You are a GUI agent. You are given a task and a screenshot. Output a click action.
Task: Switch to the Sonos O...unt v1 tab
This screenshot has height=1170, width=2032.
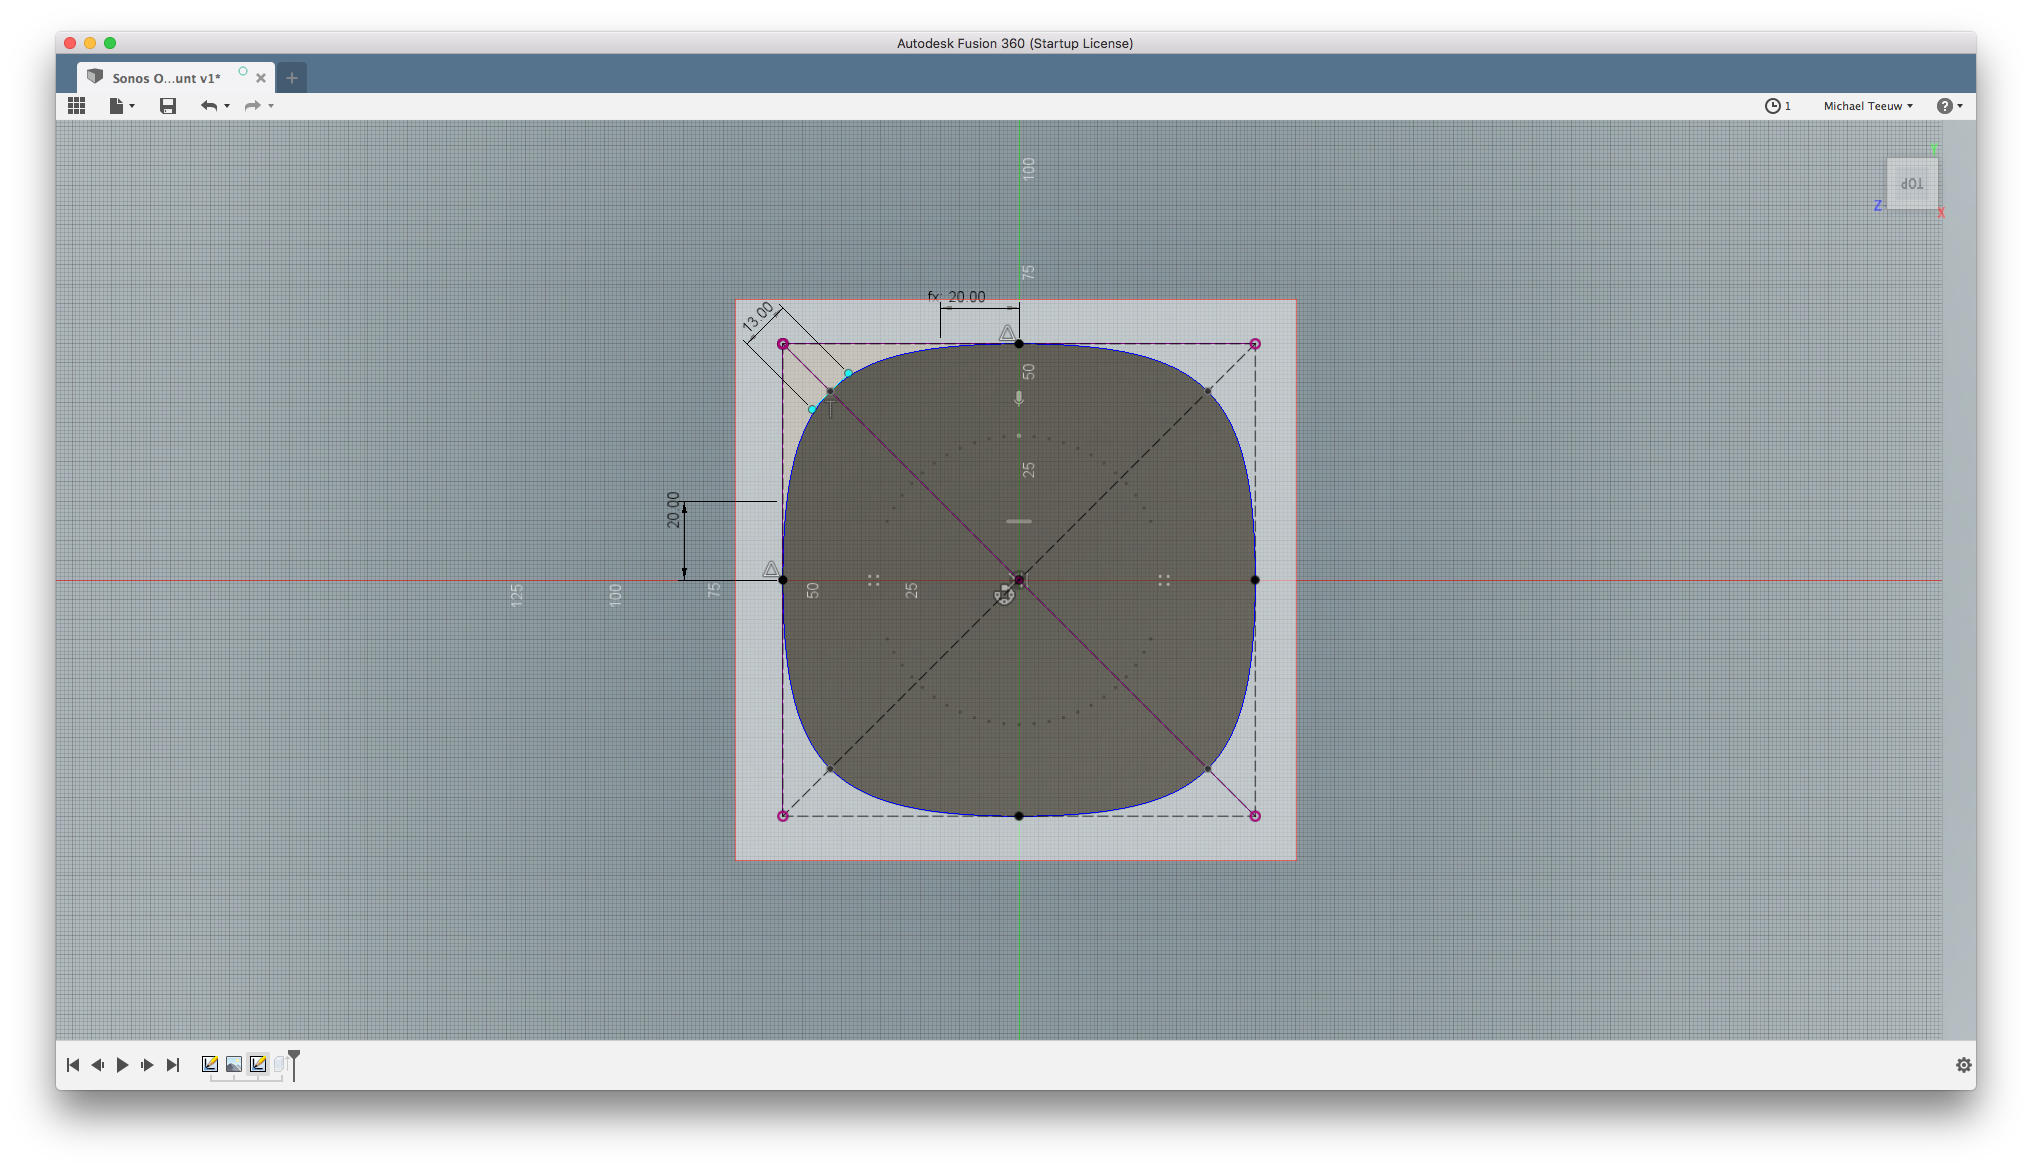coord(166,78)
